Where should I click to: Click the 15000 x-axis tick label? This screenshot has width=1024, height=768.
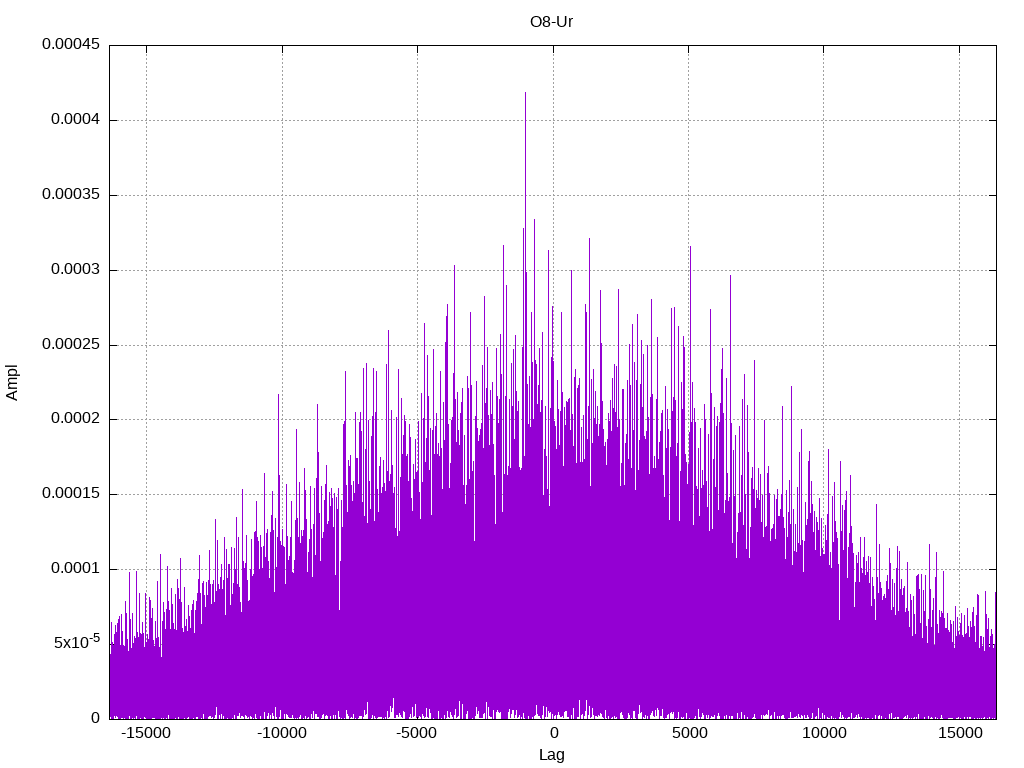tap(960, 733)
